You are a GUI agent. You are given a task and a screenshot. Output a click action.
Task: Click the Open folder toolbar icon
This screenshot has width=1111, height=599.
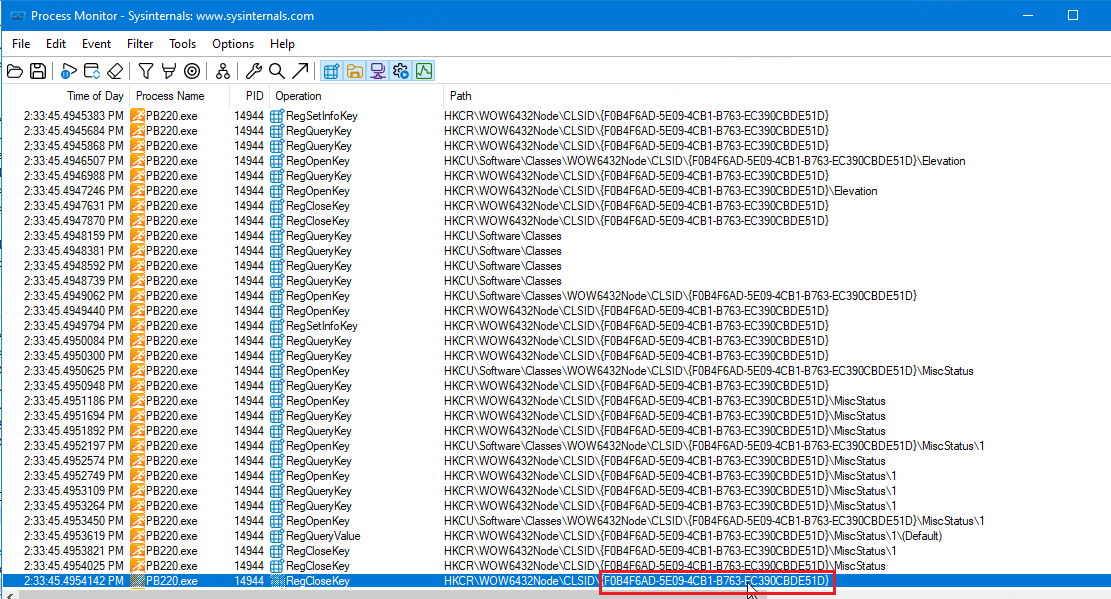(x=15, y=71)
